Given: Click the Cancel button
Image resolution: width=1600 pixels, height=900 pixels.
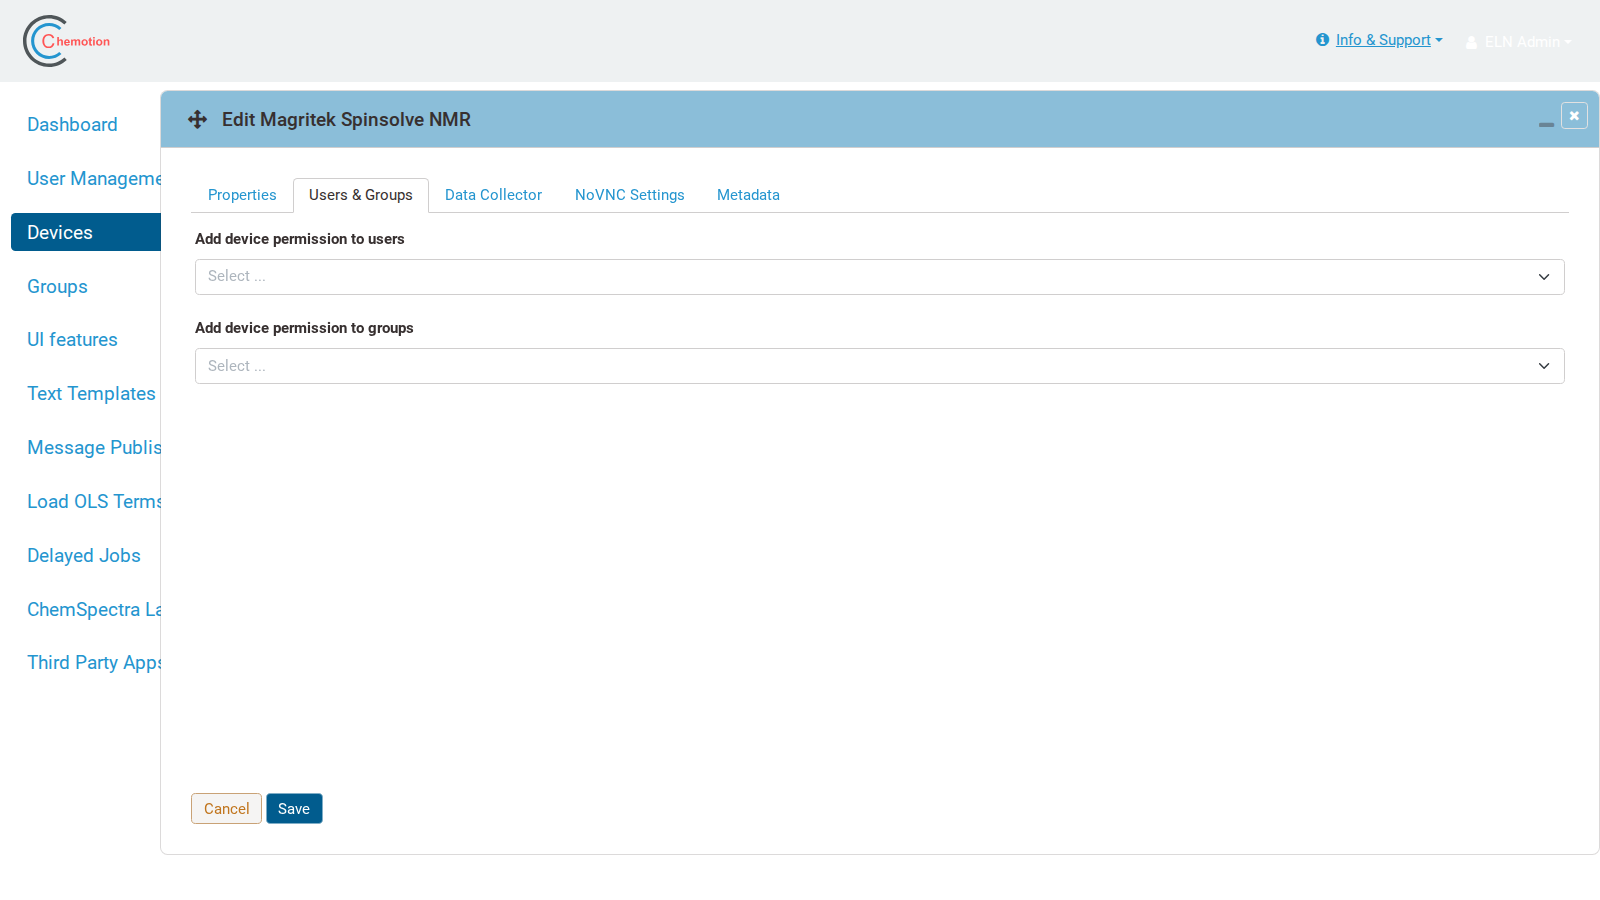Looking at the screenshot, I should 227,808.
